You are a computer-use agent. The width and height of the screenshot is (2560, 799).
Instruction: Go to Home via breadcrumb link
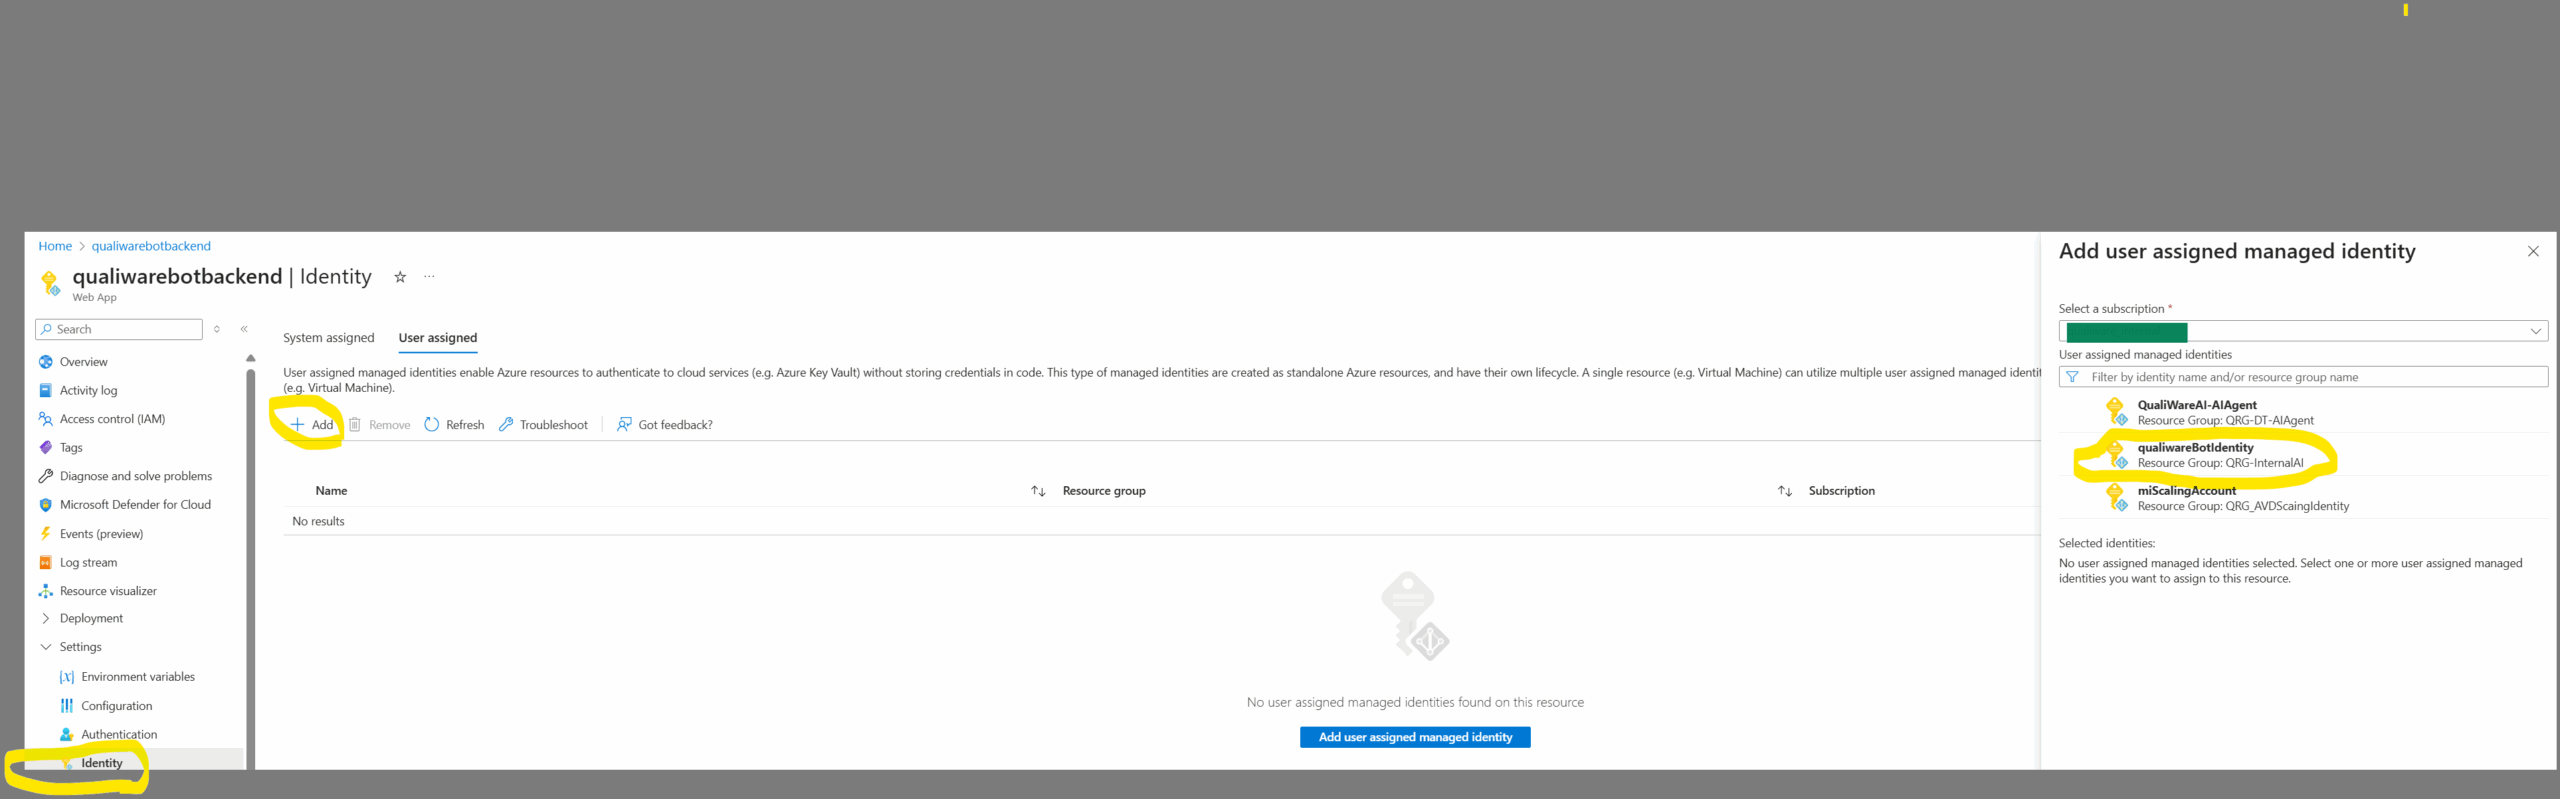pyautogui.click(x=55, y=246)
